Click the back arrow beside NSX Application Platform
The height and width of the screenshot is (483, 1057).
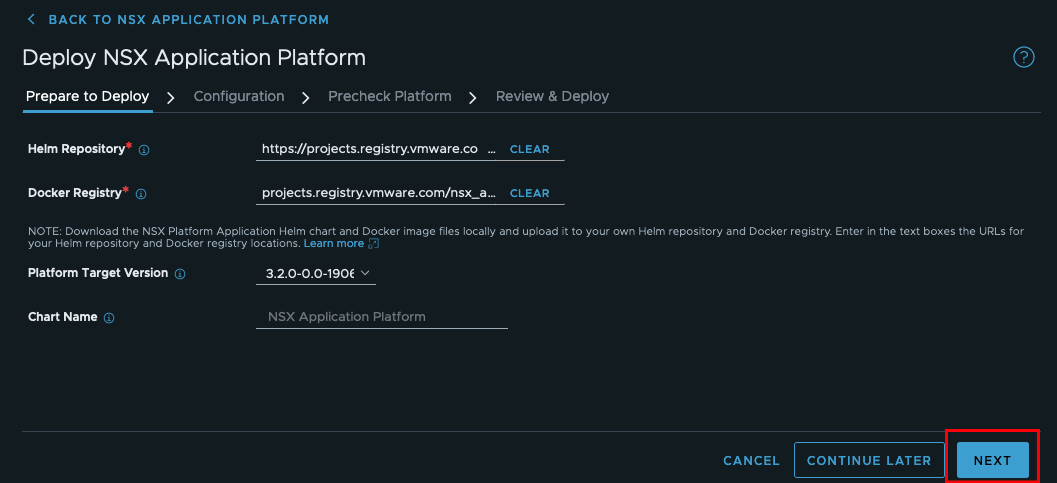click(x=31, y=20)
